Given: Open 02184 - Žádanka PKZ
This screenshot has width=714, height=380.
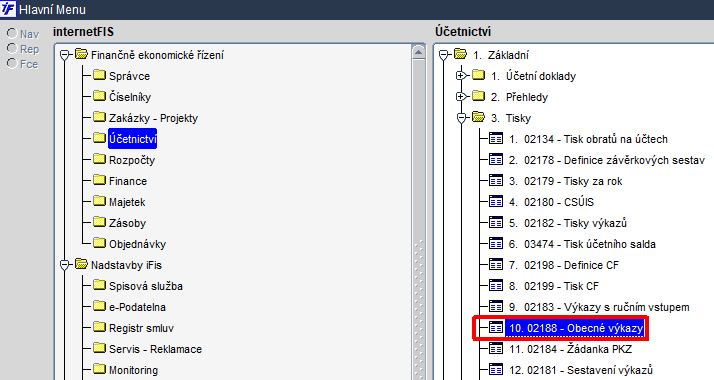Looking at the screenshot, I should coord(570,349).
